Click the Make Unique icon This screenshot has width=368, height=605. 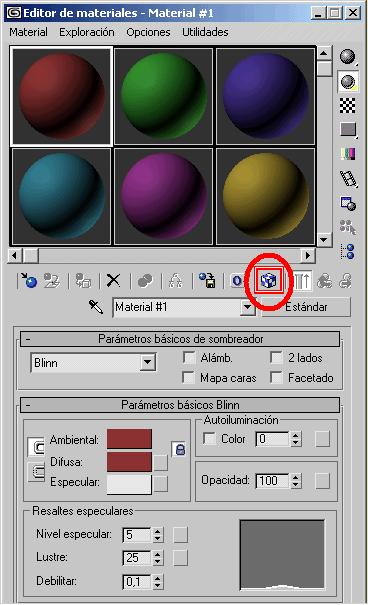click(x=176, y=281)
